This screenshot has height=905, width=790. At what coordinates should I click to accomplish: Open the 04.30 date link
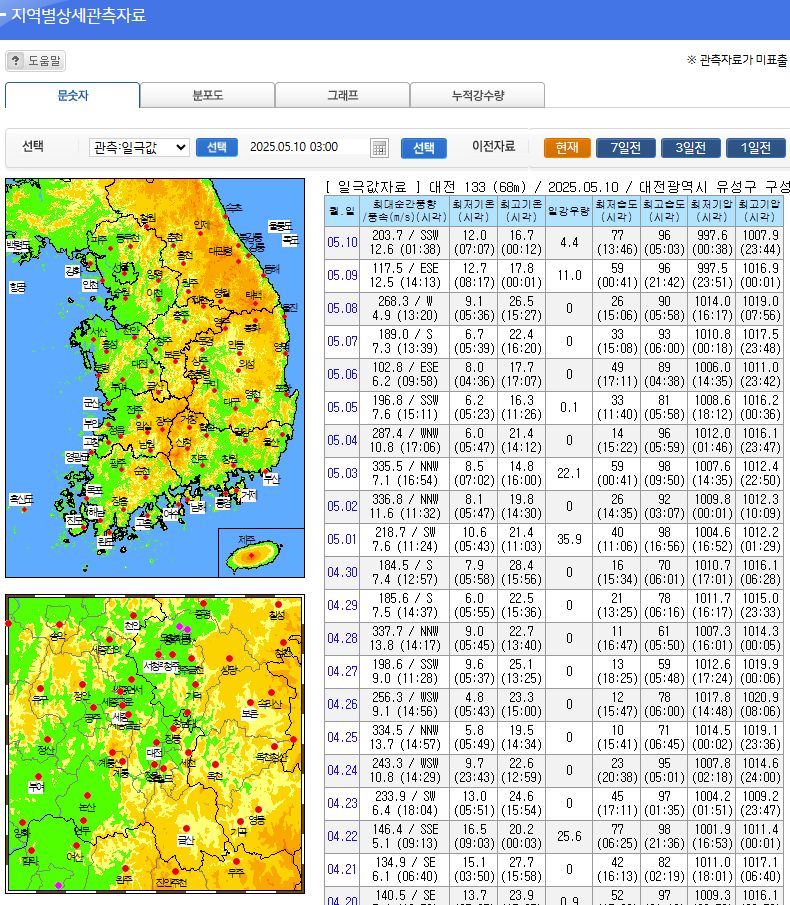tap(342, 573)
